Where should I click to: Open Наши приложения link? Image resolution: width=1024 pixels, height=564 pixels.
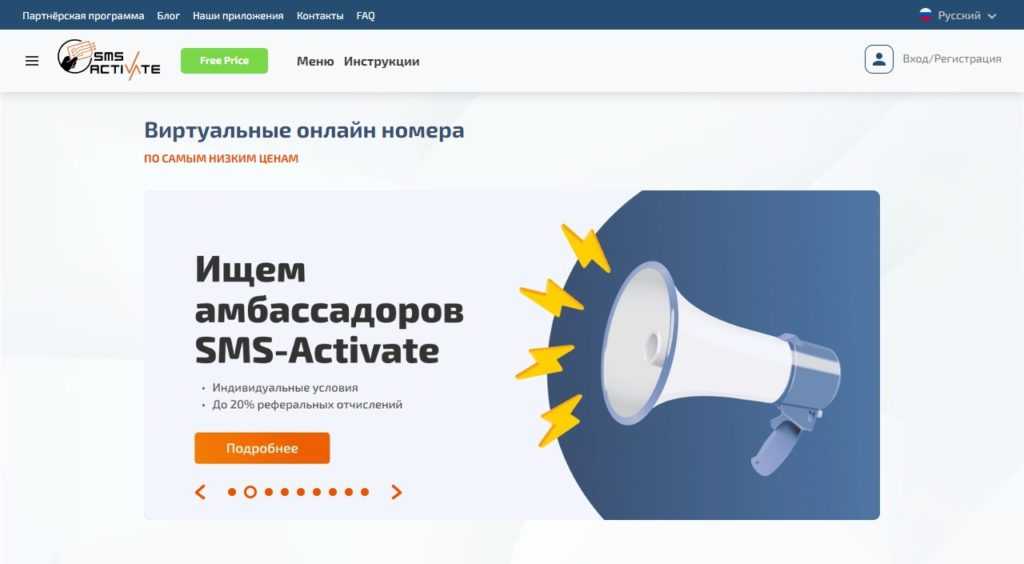pyautogui.click(x=238, y=16)
